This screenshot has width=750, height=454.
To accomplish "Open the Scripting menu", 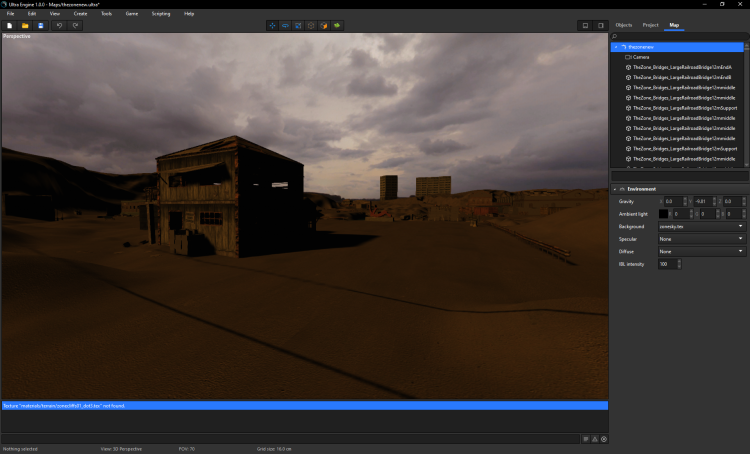I will (161, 14).
